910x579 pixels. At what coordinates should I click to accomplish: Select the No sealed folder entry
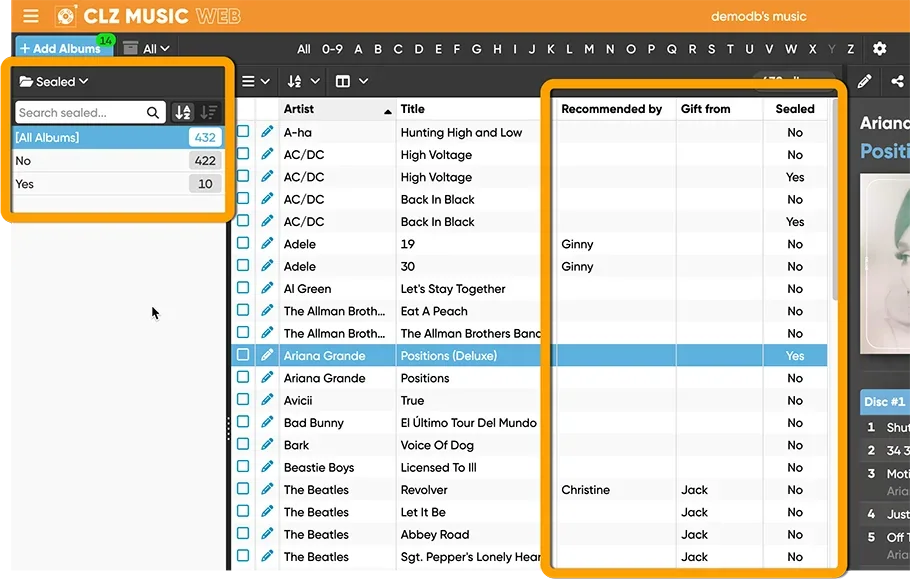118,161
